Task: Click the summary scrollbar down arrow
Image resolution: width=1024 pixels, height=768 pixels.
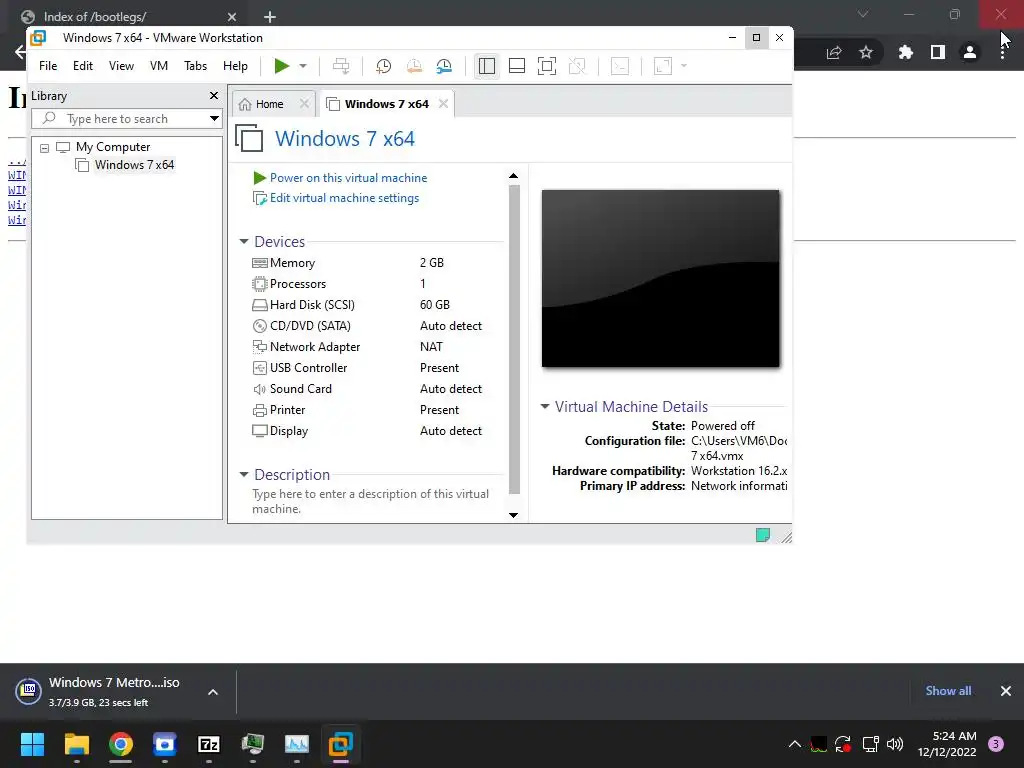Action: pos(513,515)
